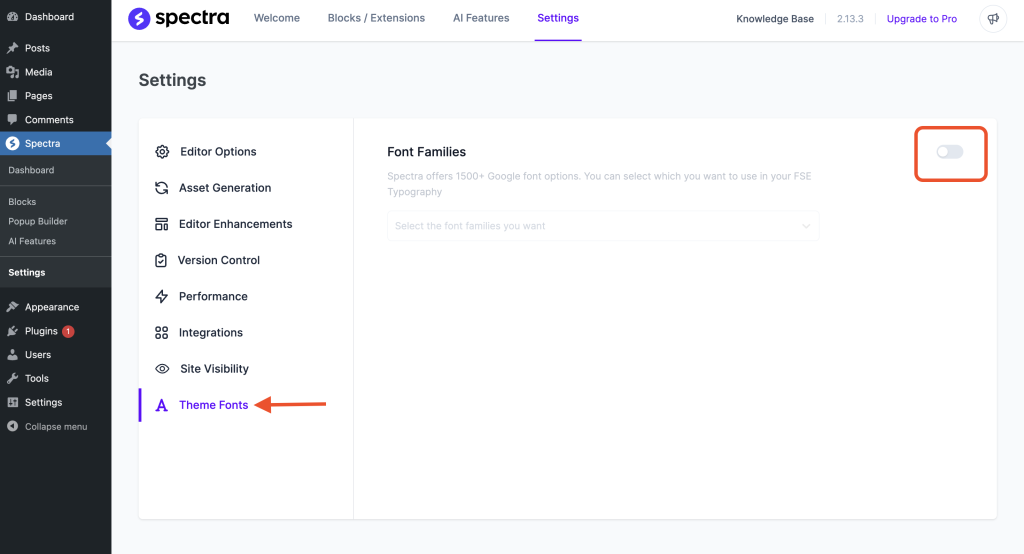Click the megaphone announcements icon
The width and height of the screenshot is (1024, 554).
tap(993, 19)
